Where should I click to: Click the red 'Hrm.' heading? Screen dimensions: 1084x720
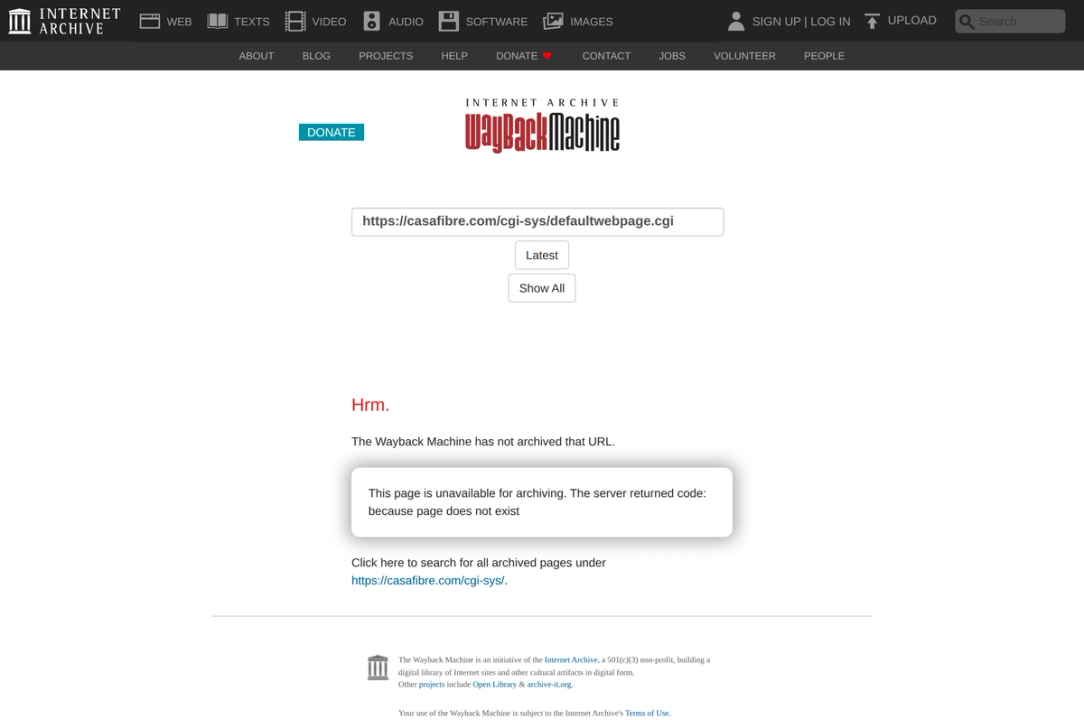tap(370, 405)
